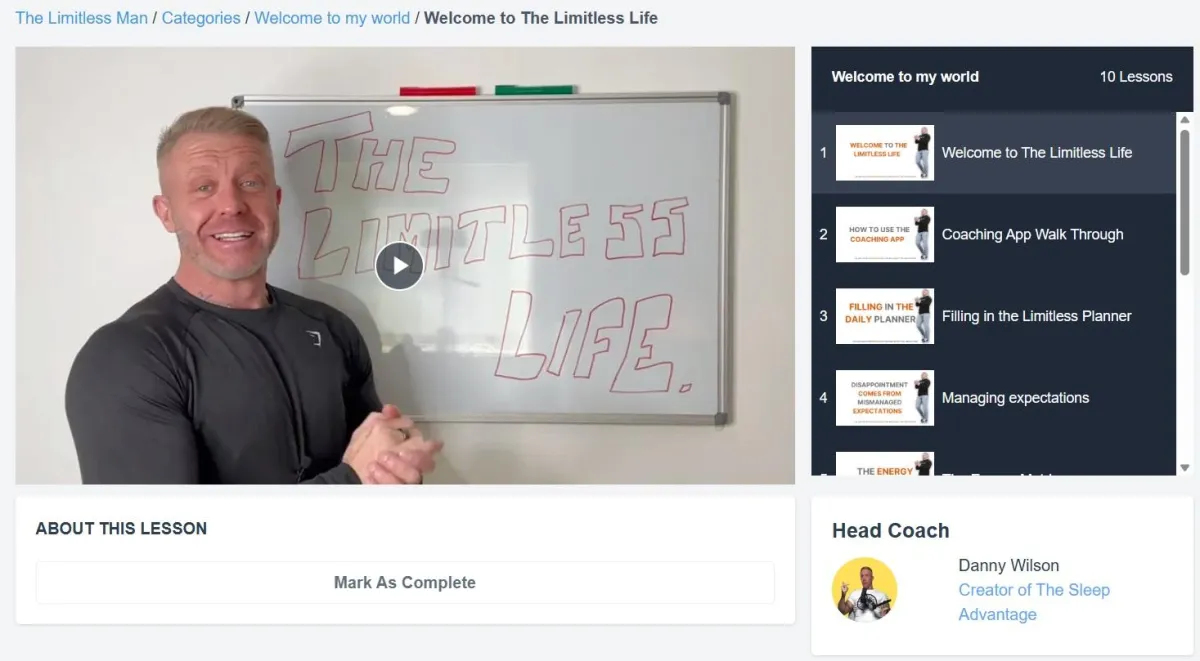Open the Coaching App Walk Through lesson
The width and height of the screenshot is (1200, 661).
[994, 235]
